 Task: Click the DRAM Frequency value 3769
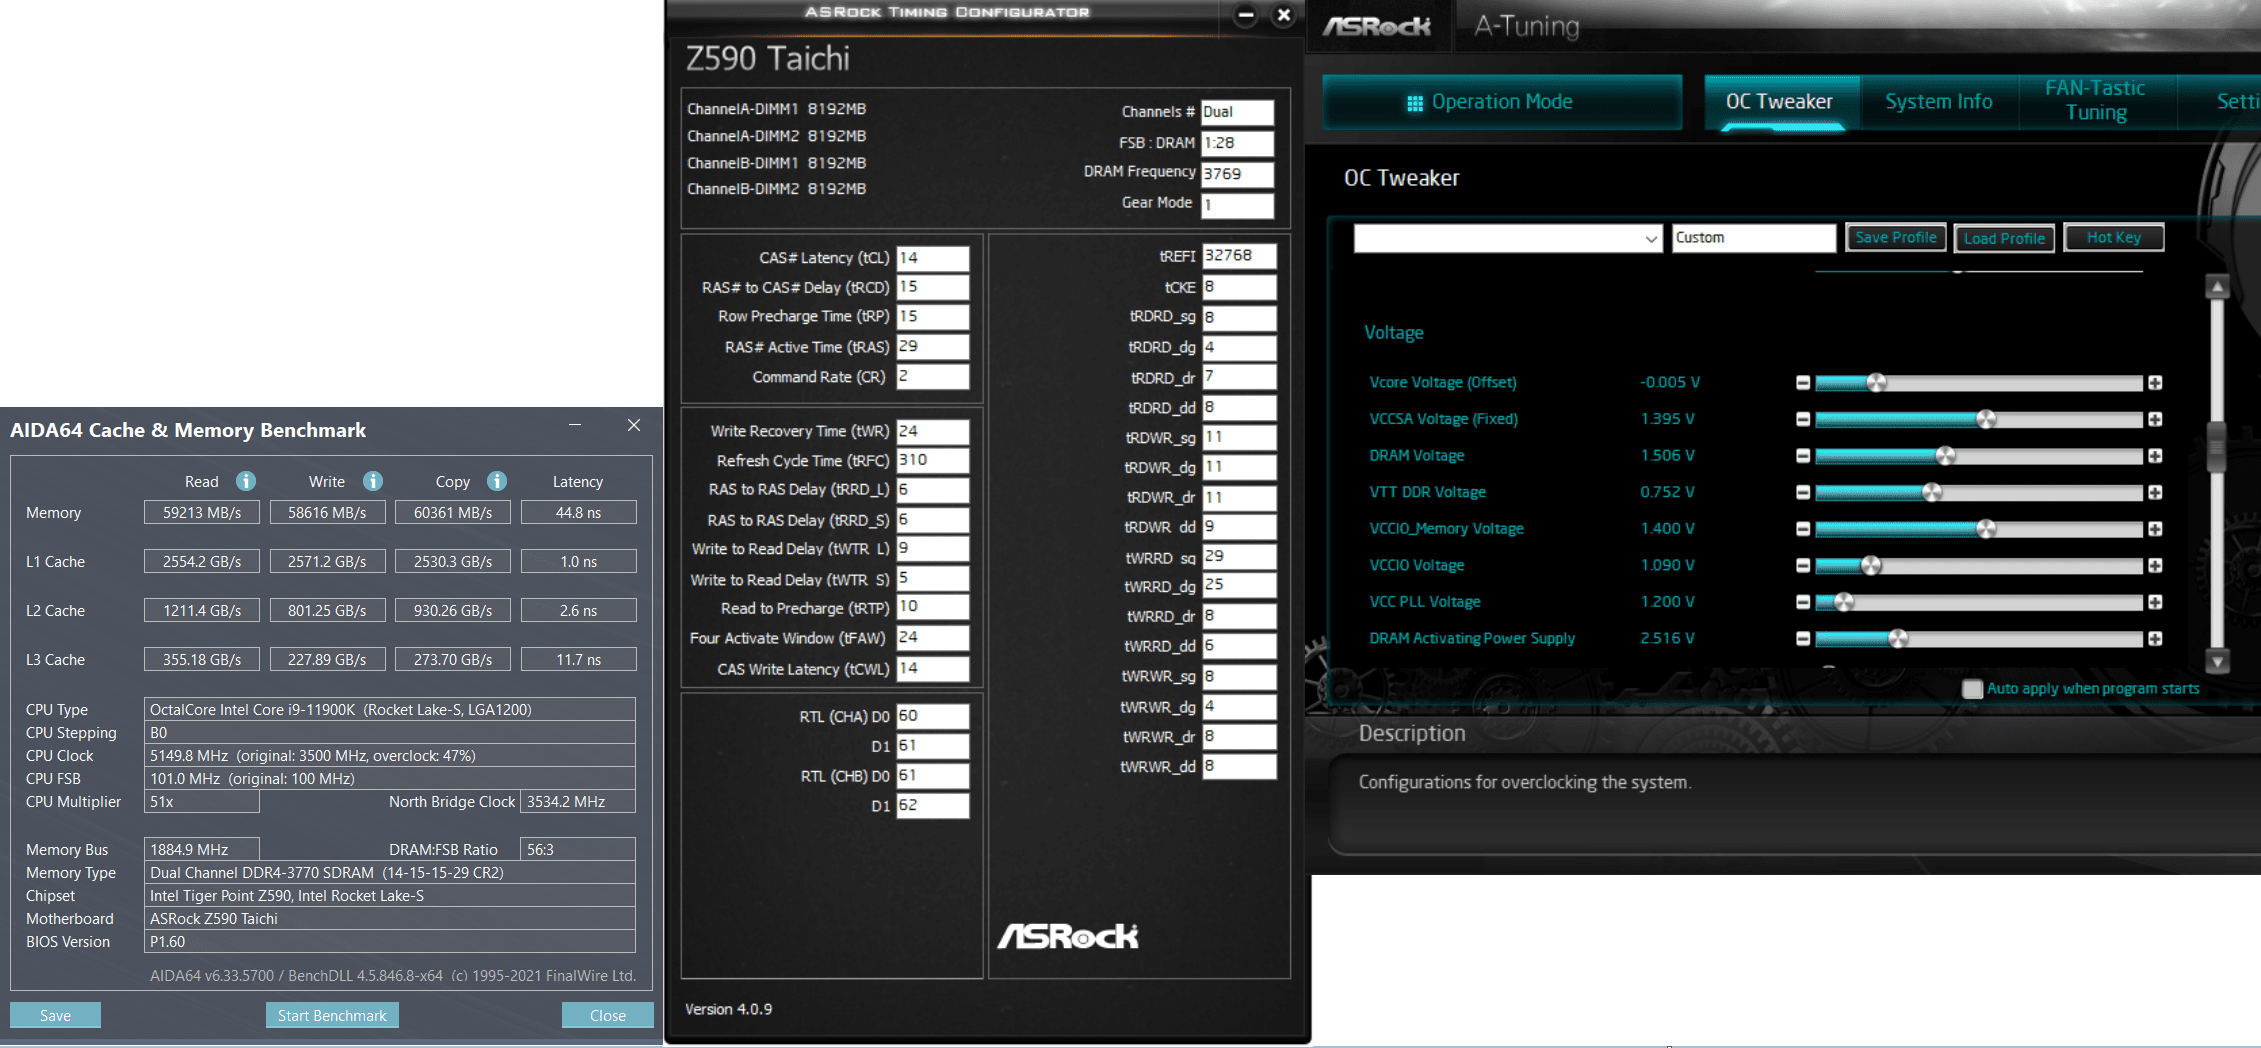[x=1237, y=174]
